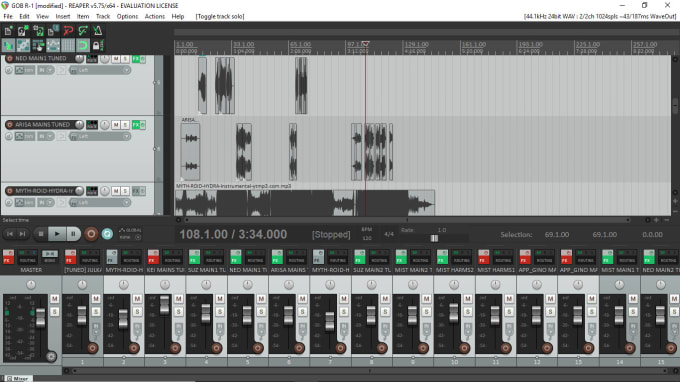Click the Play transport button
Screen dimensions: 680x382
tap(57, 234)
